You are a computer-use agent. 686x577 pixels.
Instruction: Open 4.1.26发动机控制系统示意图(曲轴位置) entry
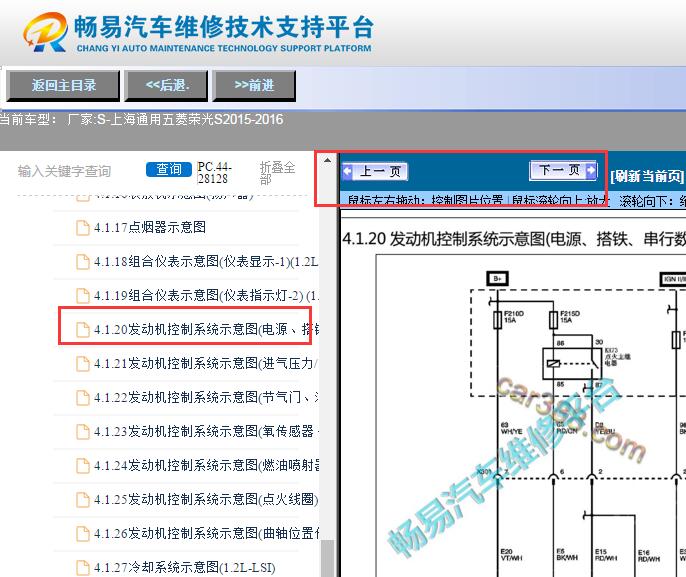point(206,533)
